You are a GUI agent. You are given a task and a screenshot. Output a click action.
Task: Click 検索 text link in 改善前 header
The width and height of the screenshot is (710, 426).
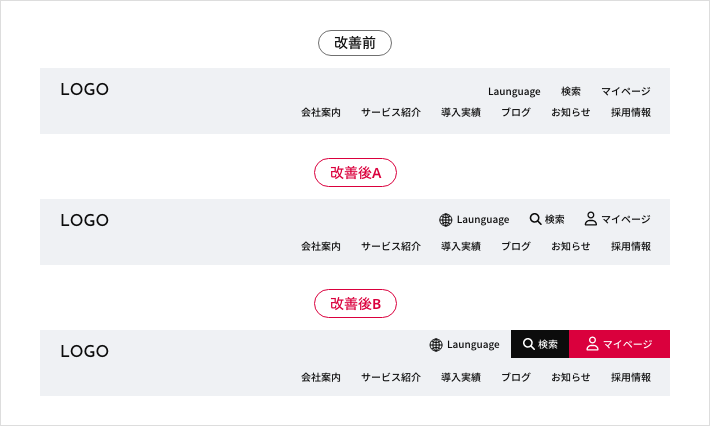571,91
